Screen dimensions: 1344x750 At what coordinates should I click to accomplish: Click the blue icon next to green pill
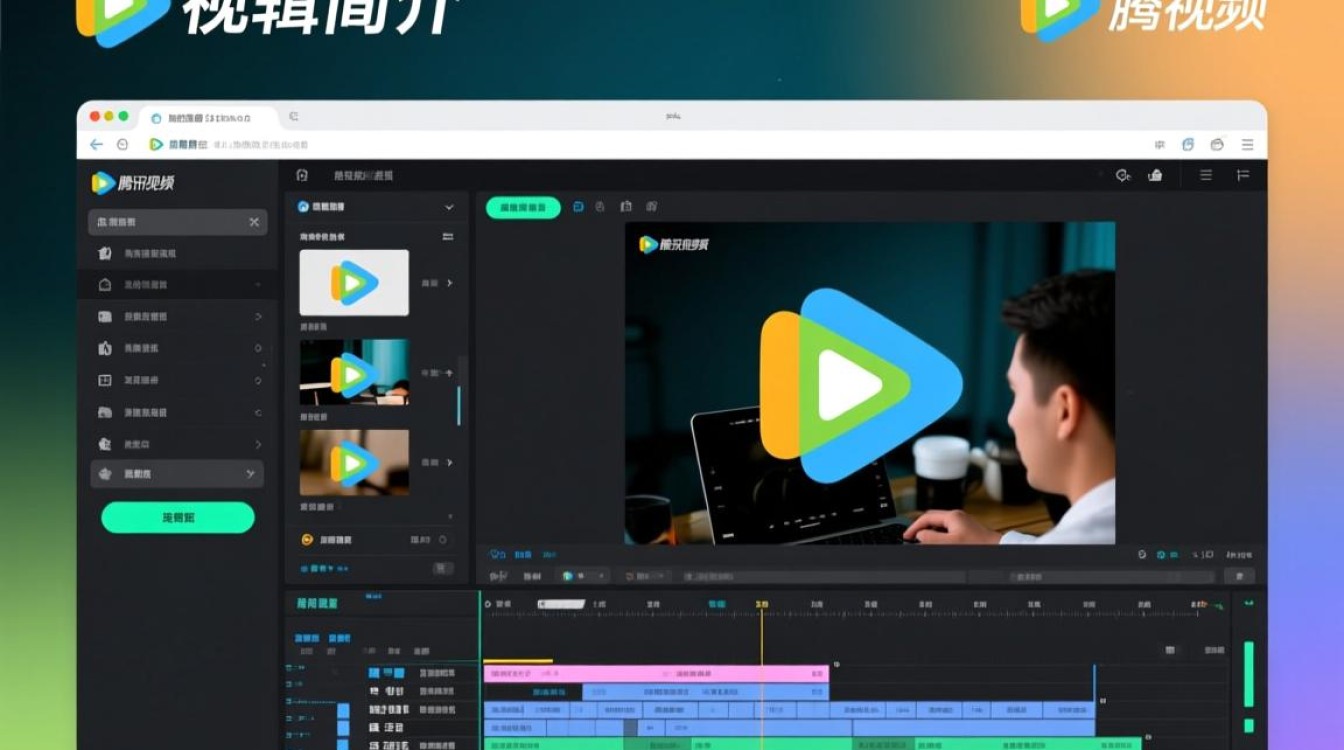coord(578,207)
